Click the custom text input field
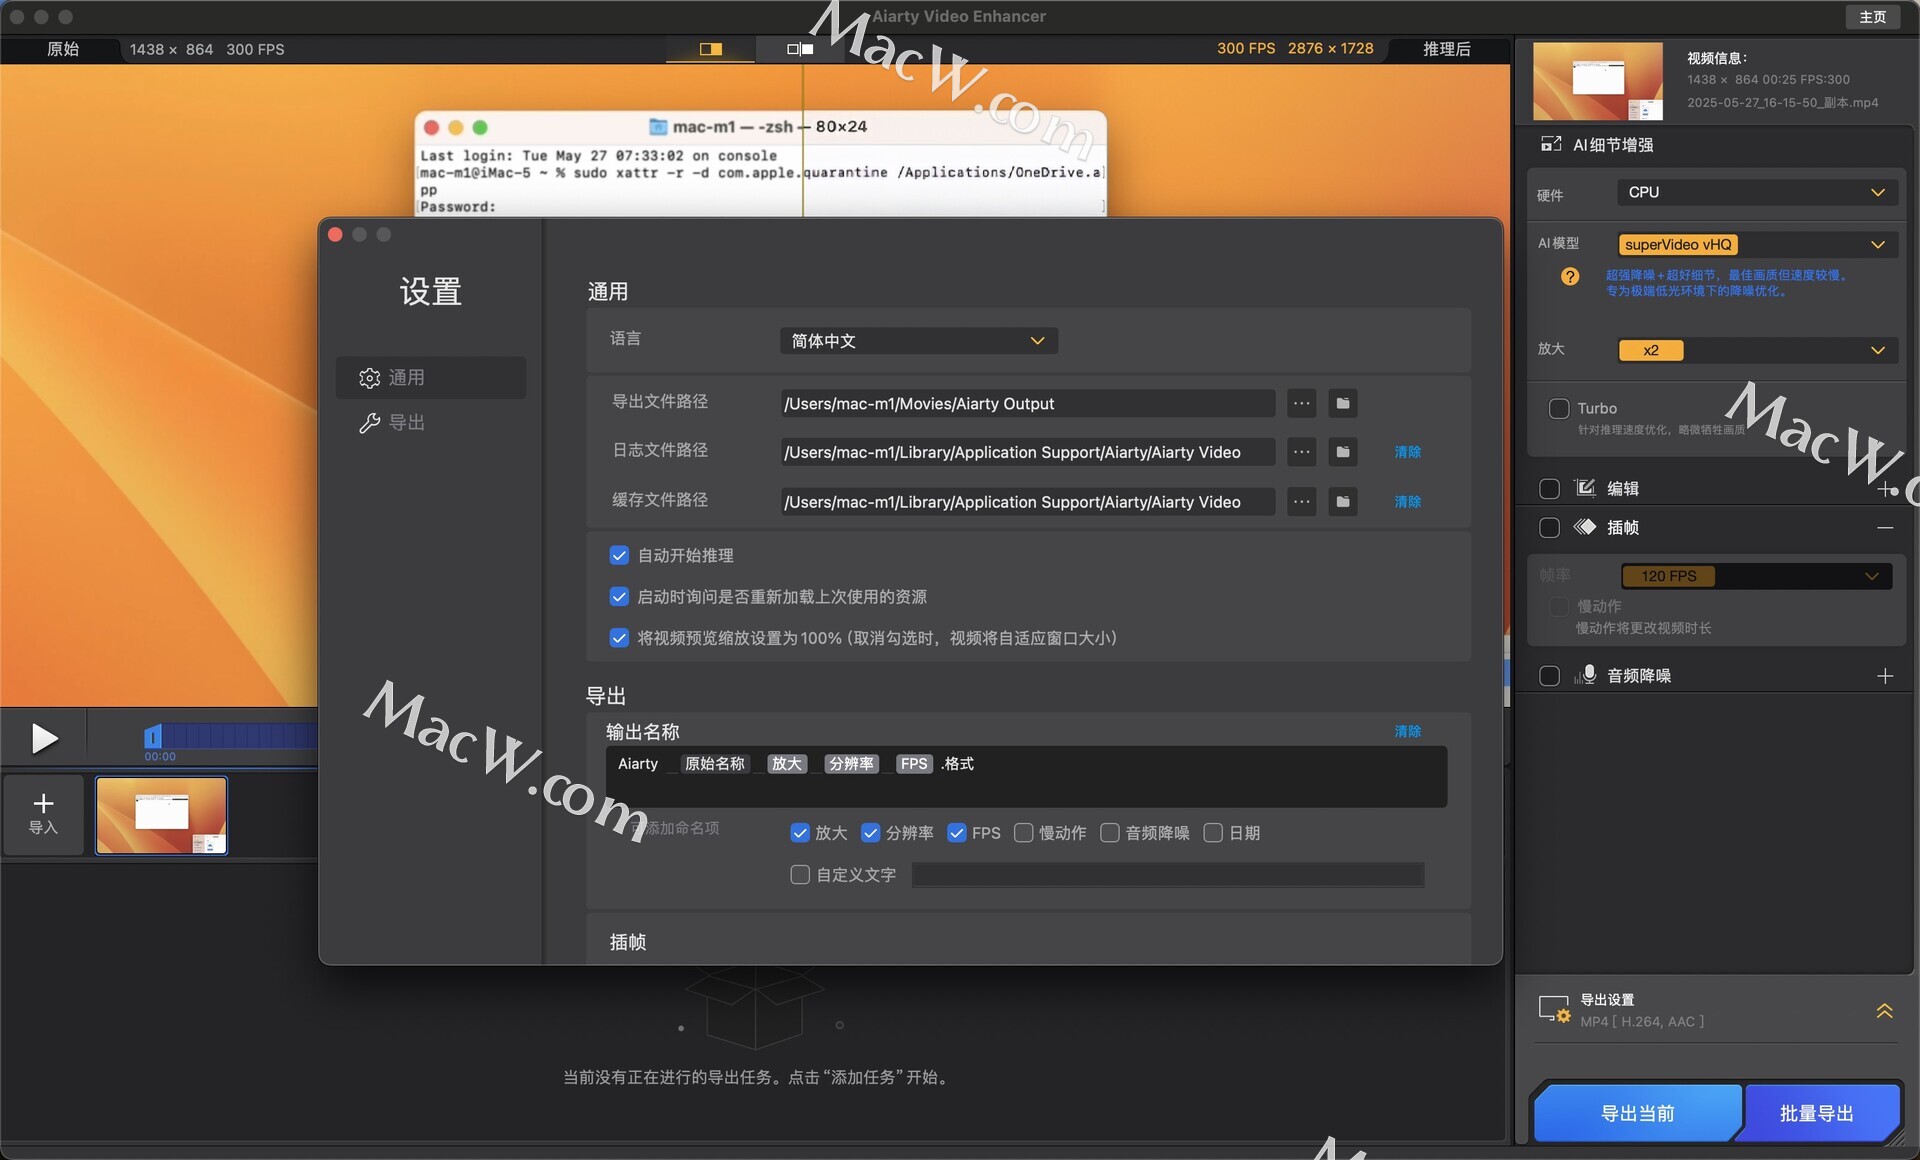The height and width of the screenshot is (1160, 1920). click(x=1168, y=875)
